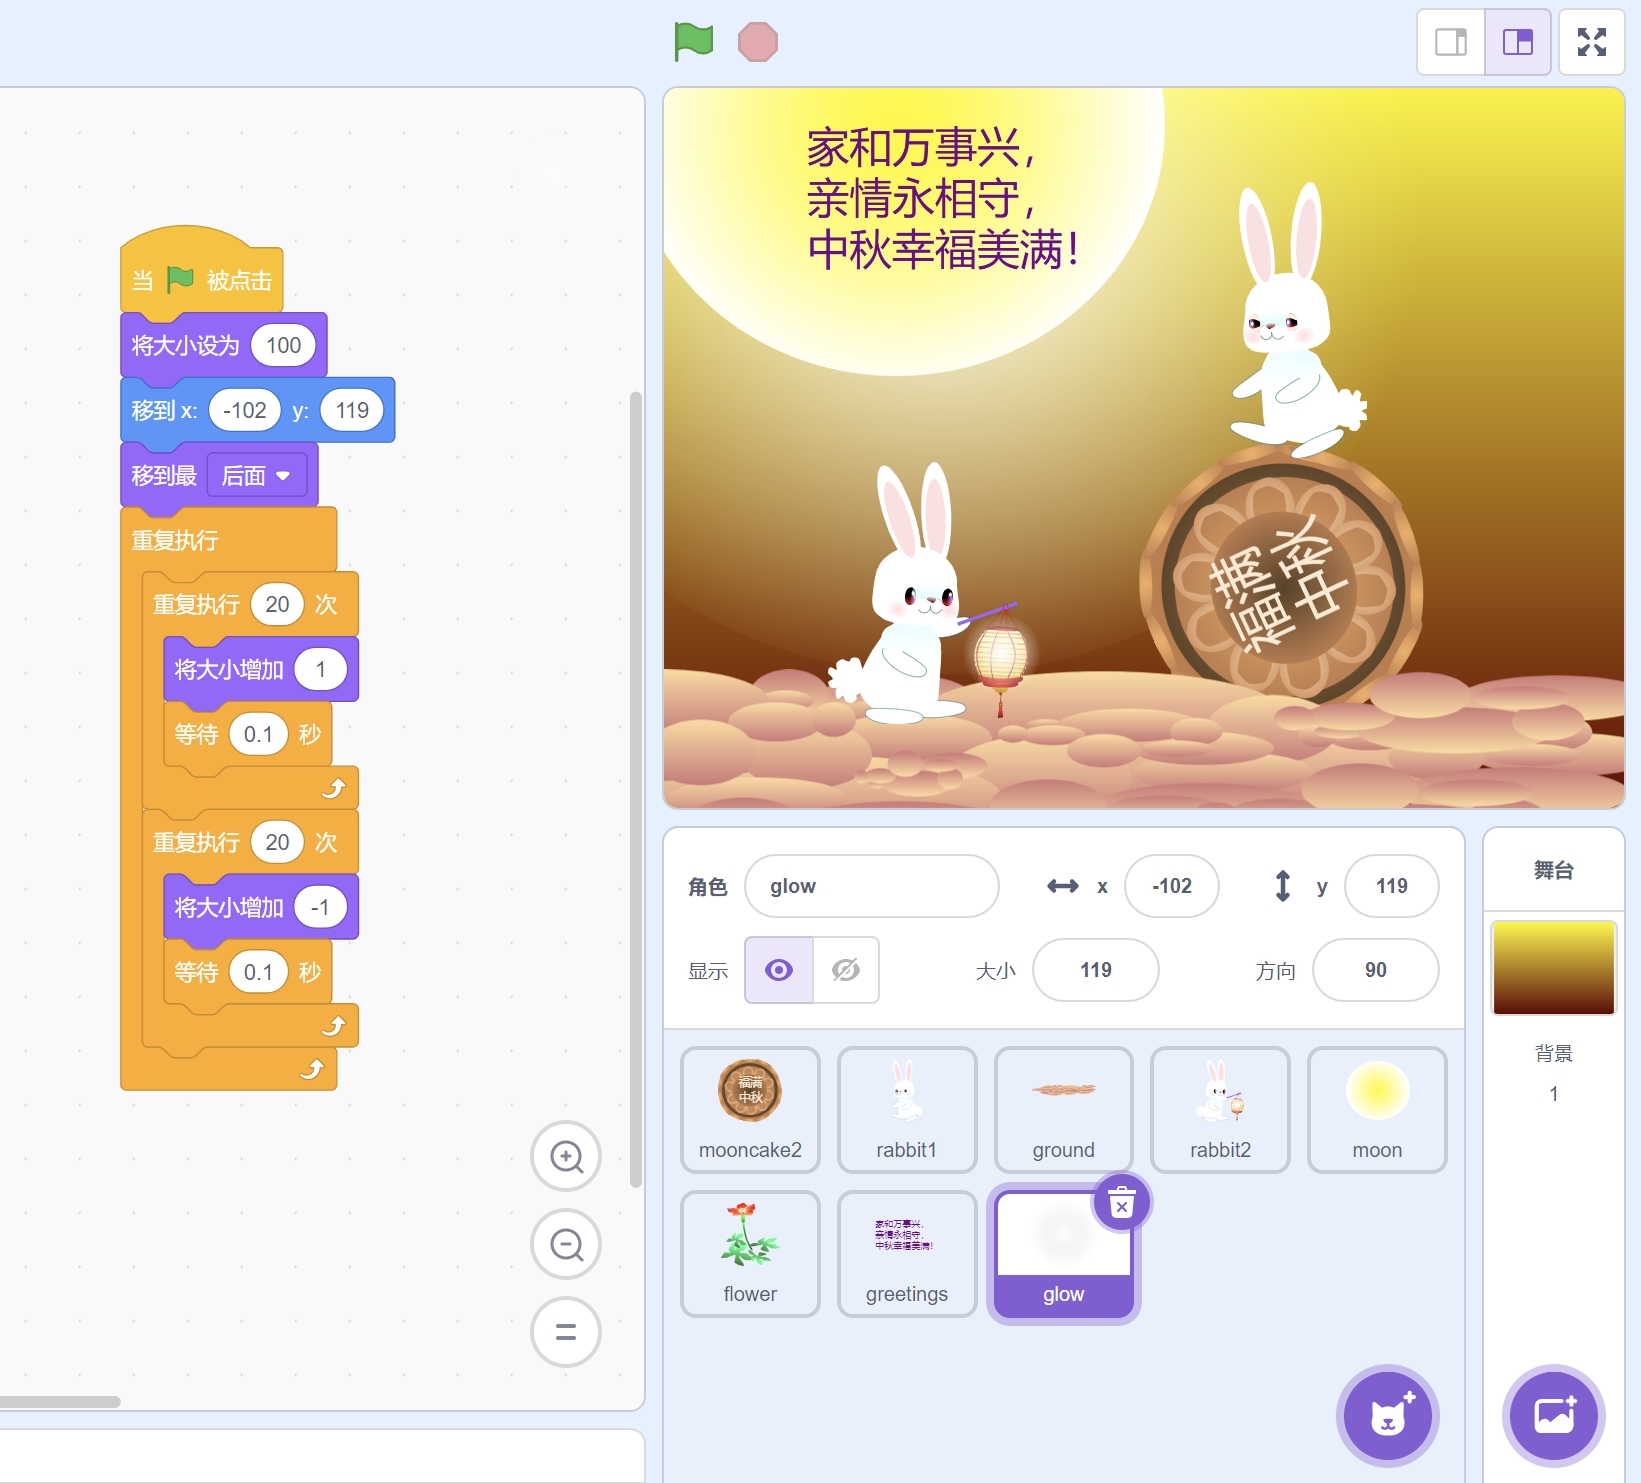Zoom out of the code workspace

pos(566,1244)
